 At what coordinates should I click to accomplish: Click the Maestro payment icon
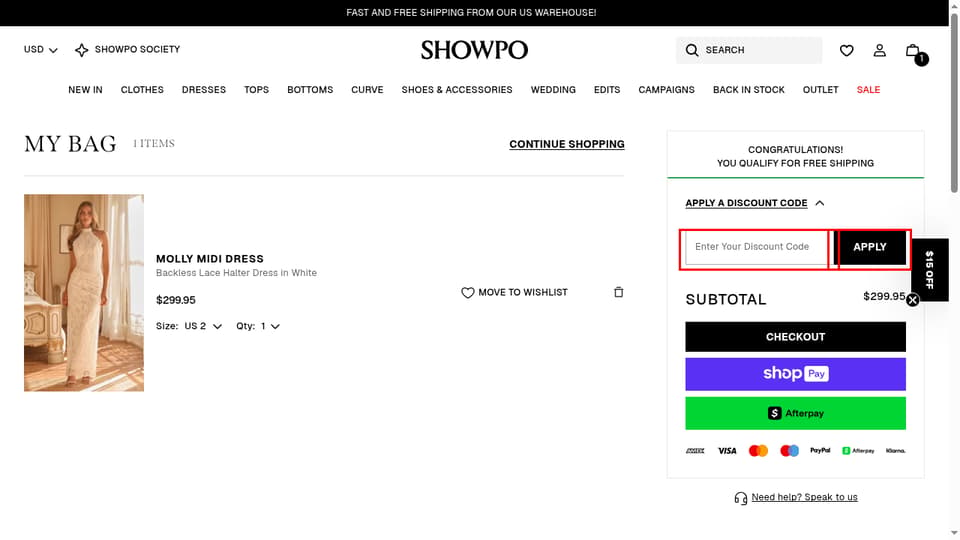point(789,451)
